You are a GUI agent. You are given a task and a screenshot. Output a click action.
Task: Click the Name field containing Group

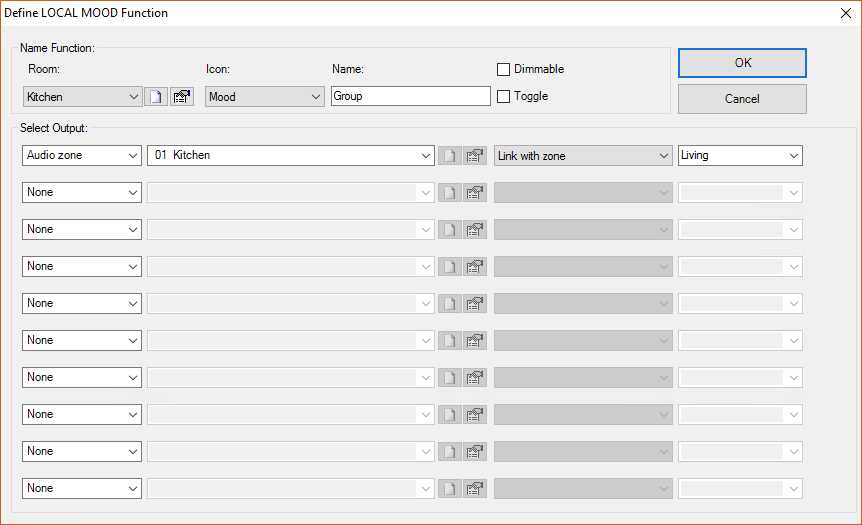(x=410, y=97)
